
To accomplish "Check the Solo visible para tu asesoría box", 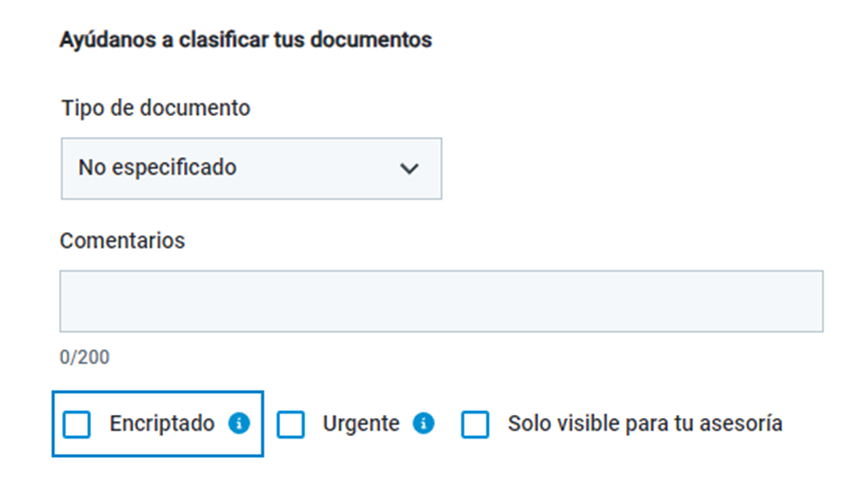I will [x=475, y=424].
